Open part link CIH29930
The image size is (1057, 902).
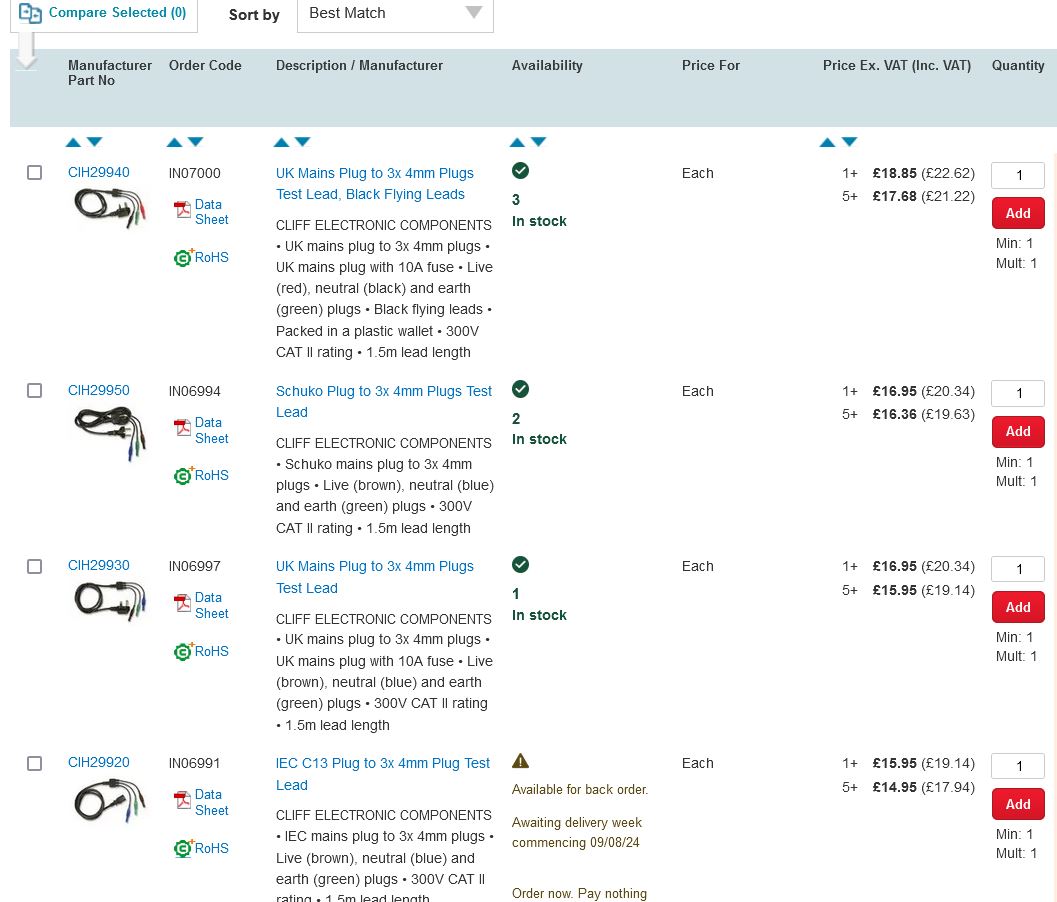click(x=98, y=566)
